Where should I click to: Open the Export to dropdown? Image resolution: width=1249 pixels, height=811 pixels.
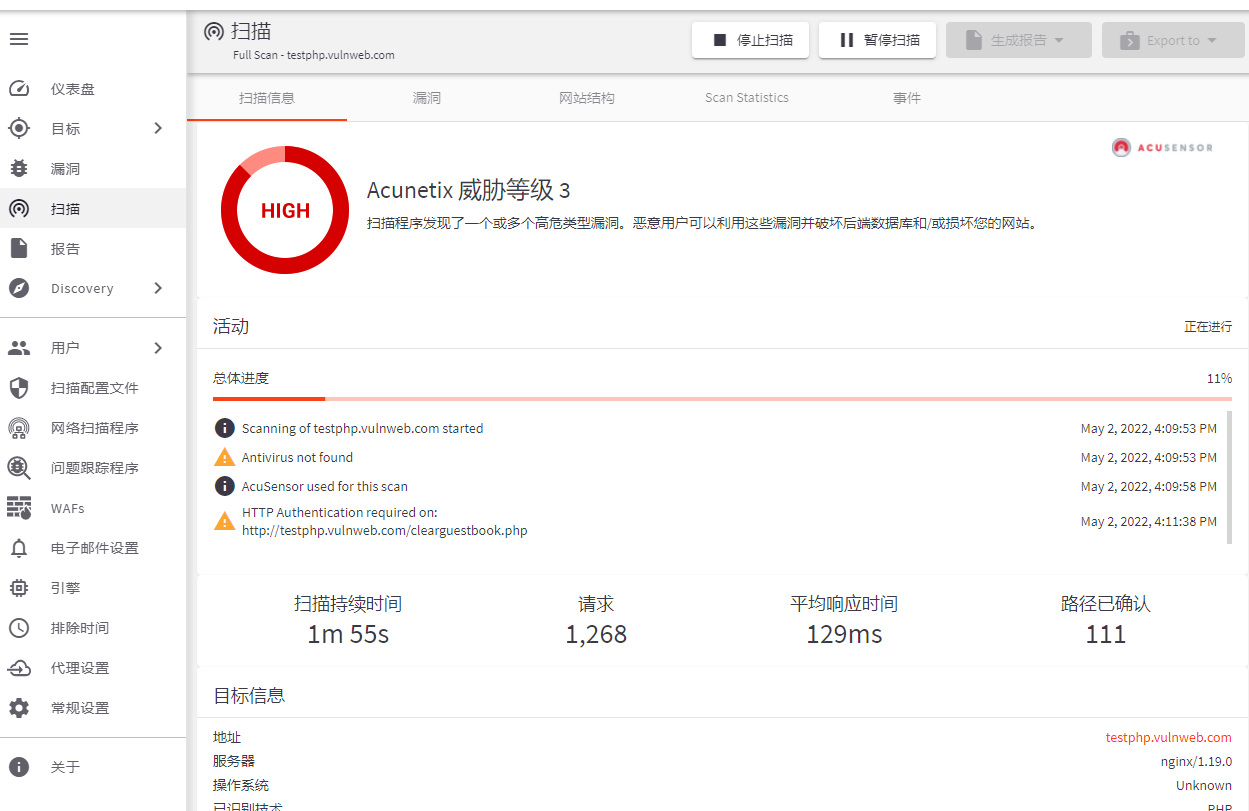[x=1174, y=40]
